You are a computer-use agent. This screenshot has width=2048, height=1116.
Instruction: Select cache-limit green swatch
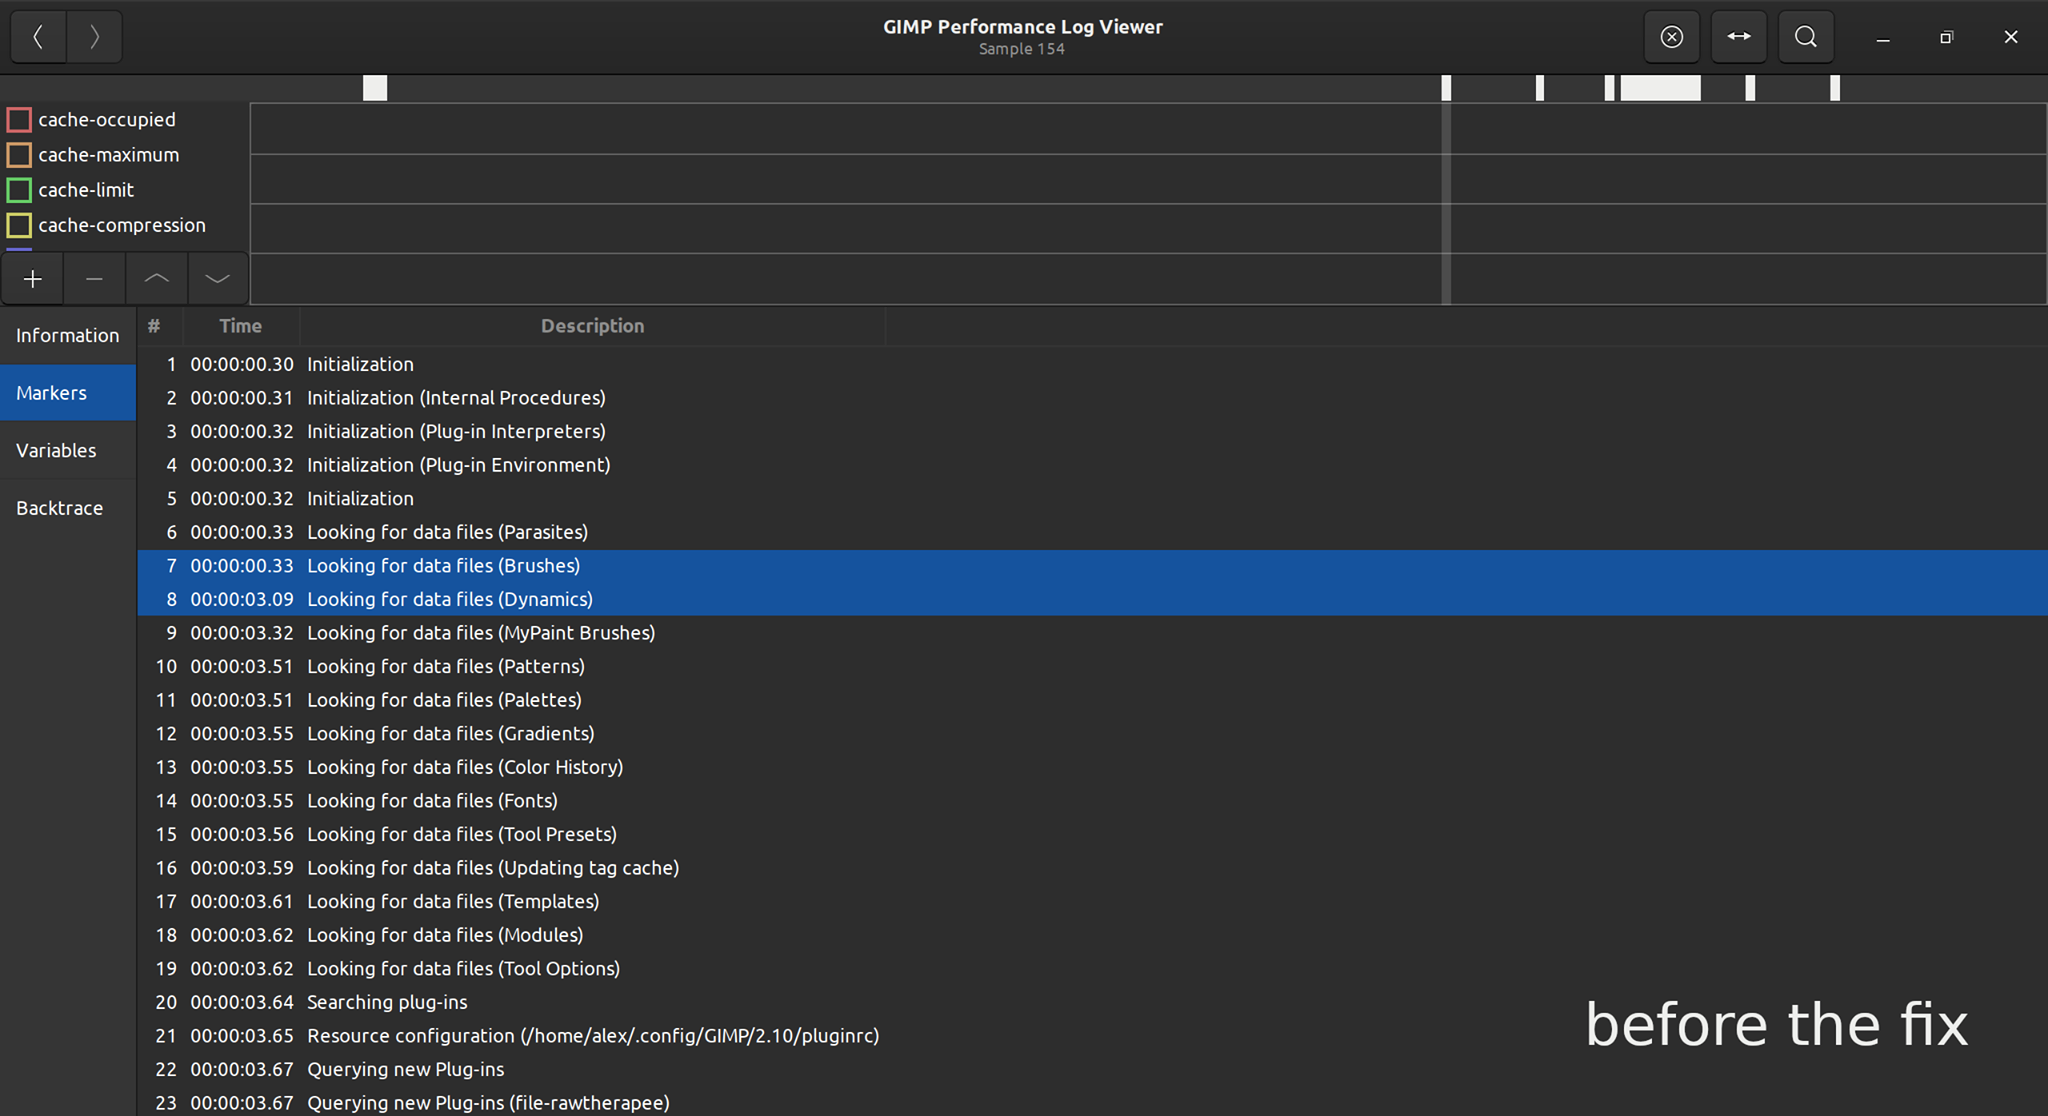click(x=19, y=190)
